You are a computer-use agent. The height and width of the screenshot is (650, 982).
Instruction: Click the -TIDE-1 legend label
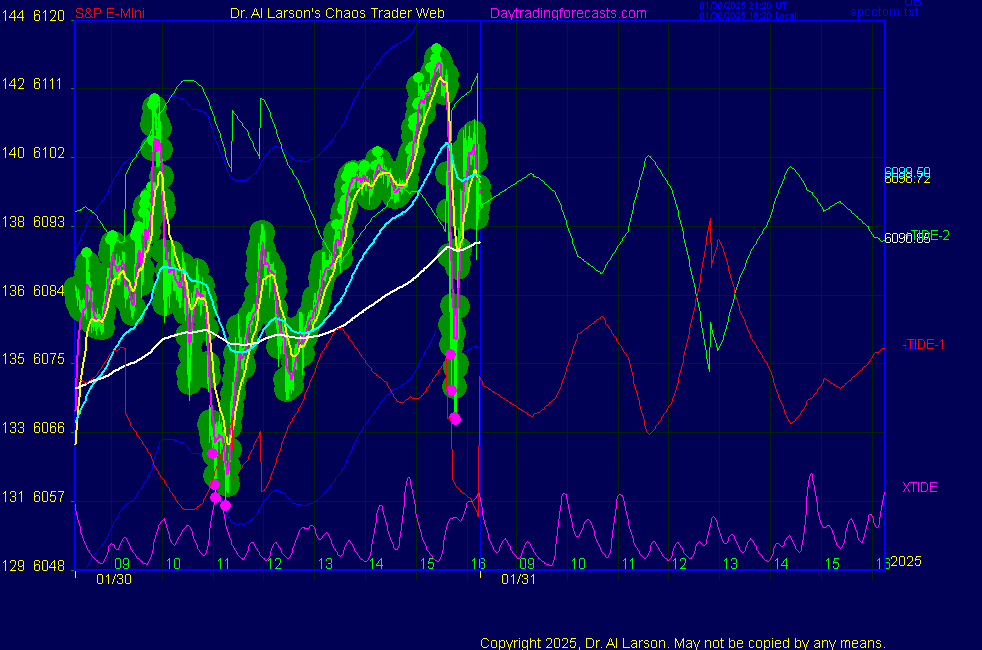924,344
